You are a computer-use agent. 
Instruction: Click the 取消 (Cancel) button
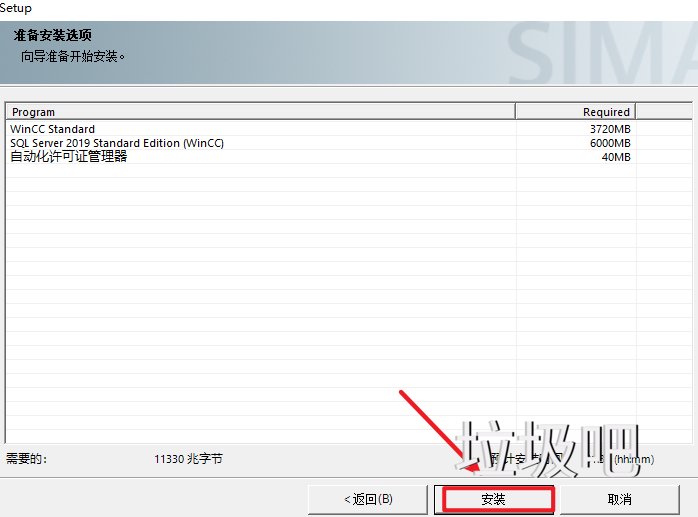(619, 498)
